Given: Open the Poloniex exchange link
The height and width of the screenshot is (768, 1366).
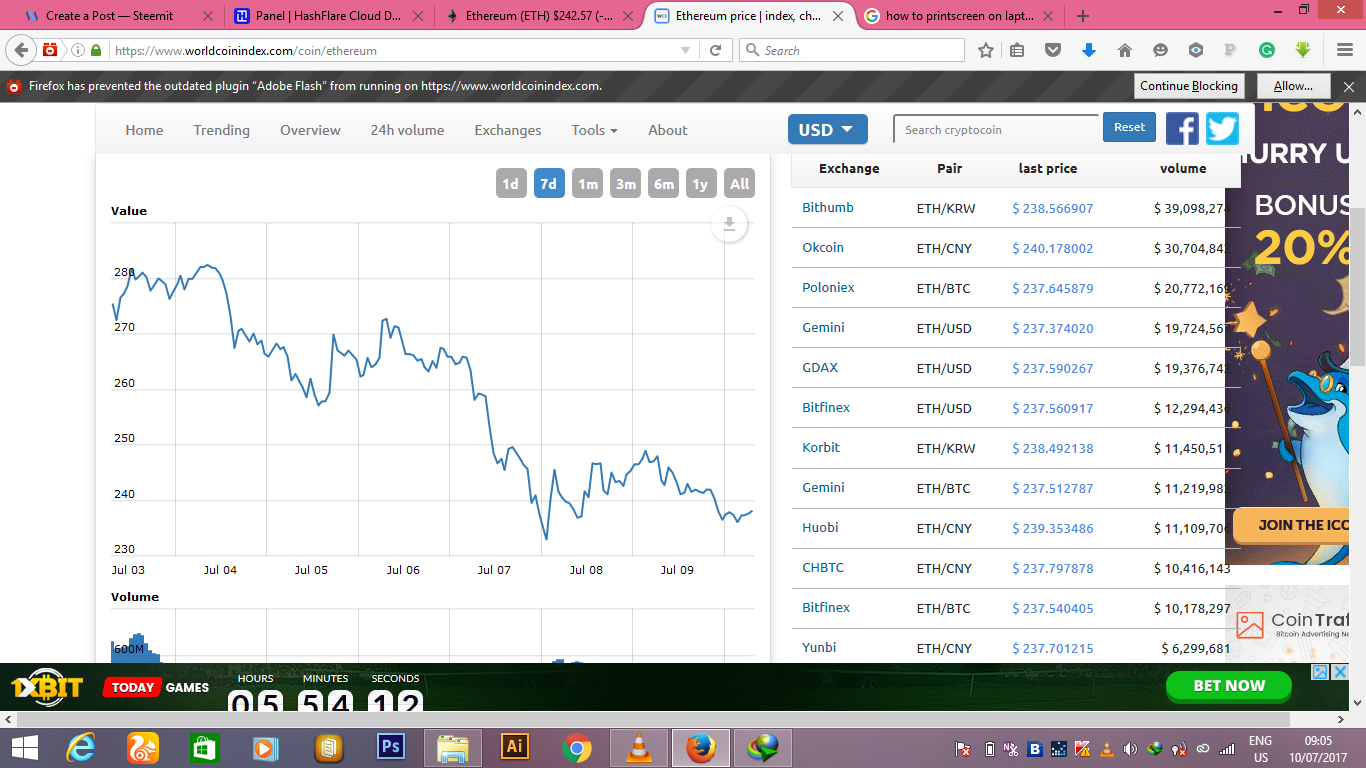Looking at the screenshot, I should click(828, 287).
